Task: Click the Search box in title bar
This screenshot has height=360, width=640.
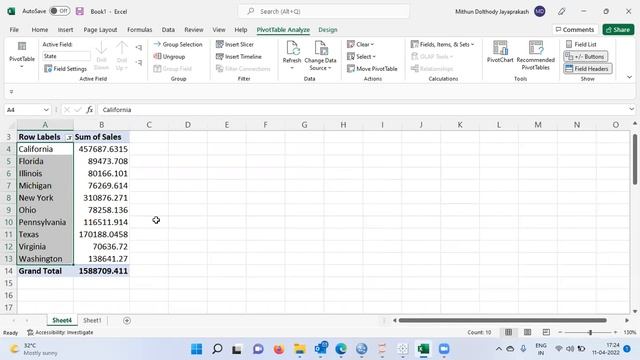Action: pos(324,11)
